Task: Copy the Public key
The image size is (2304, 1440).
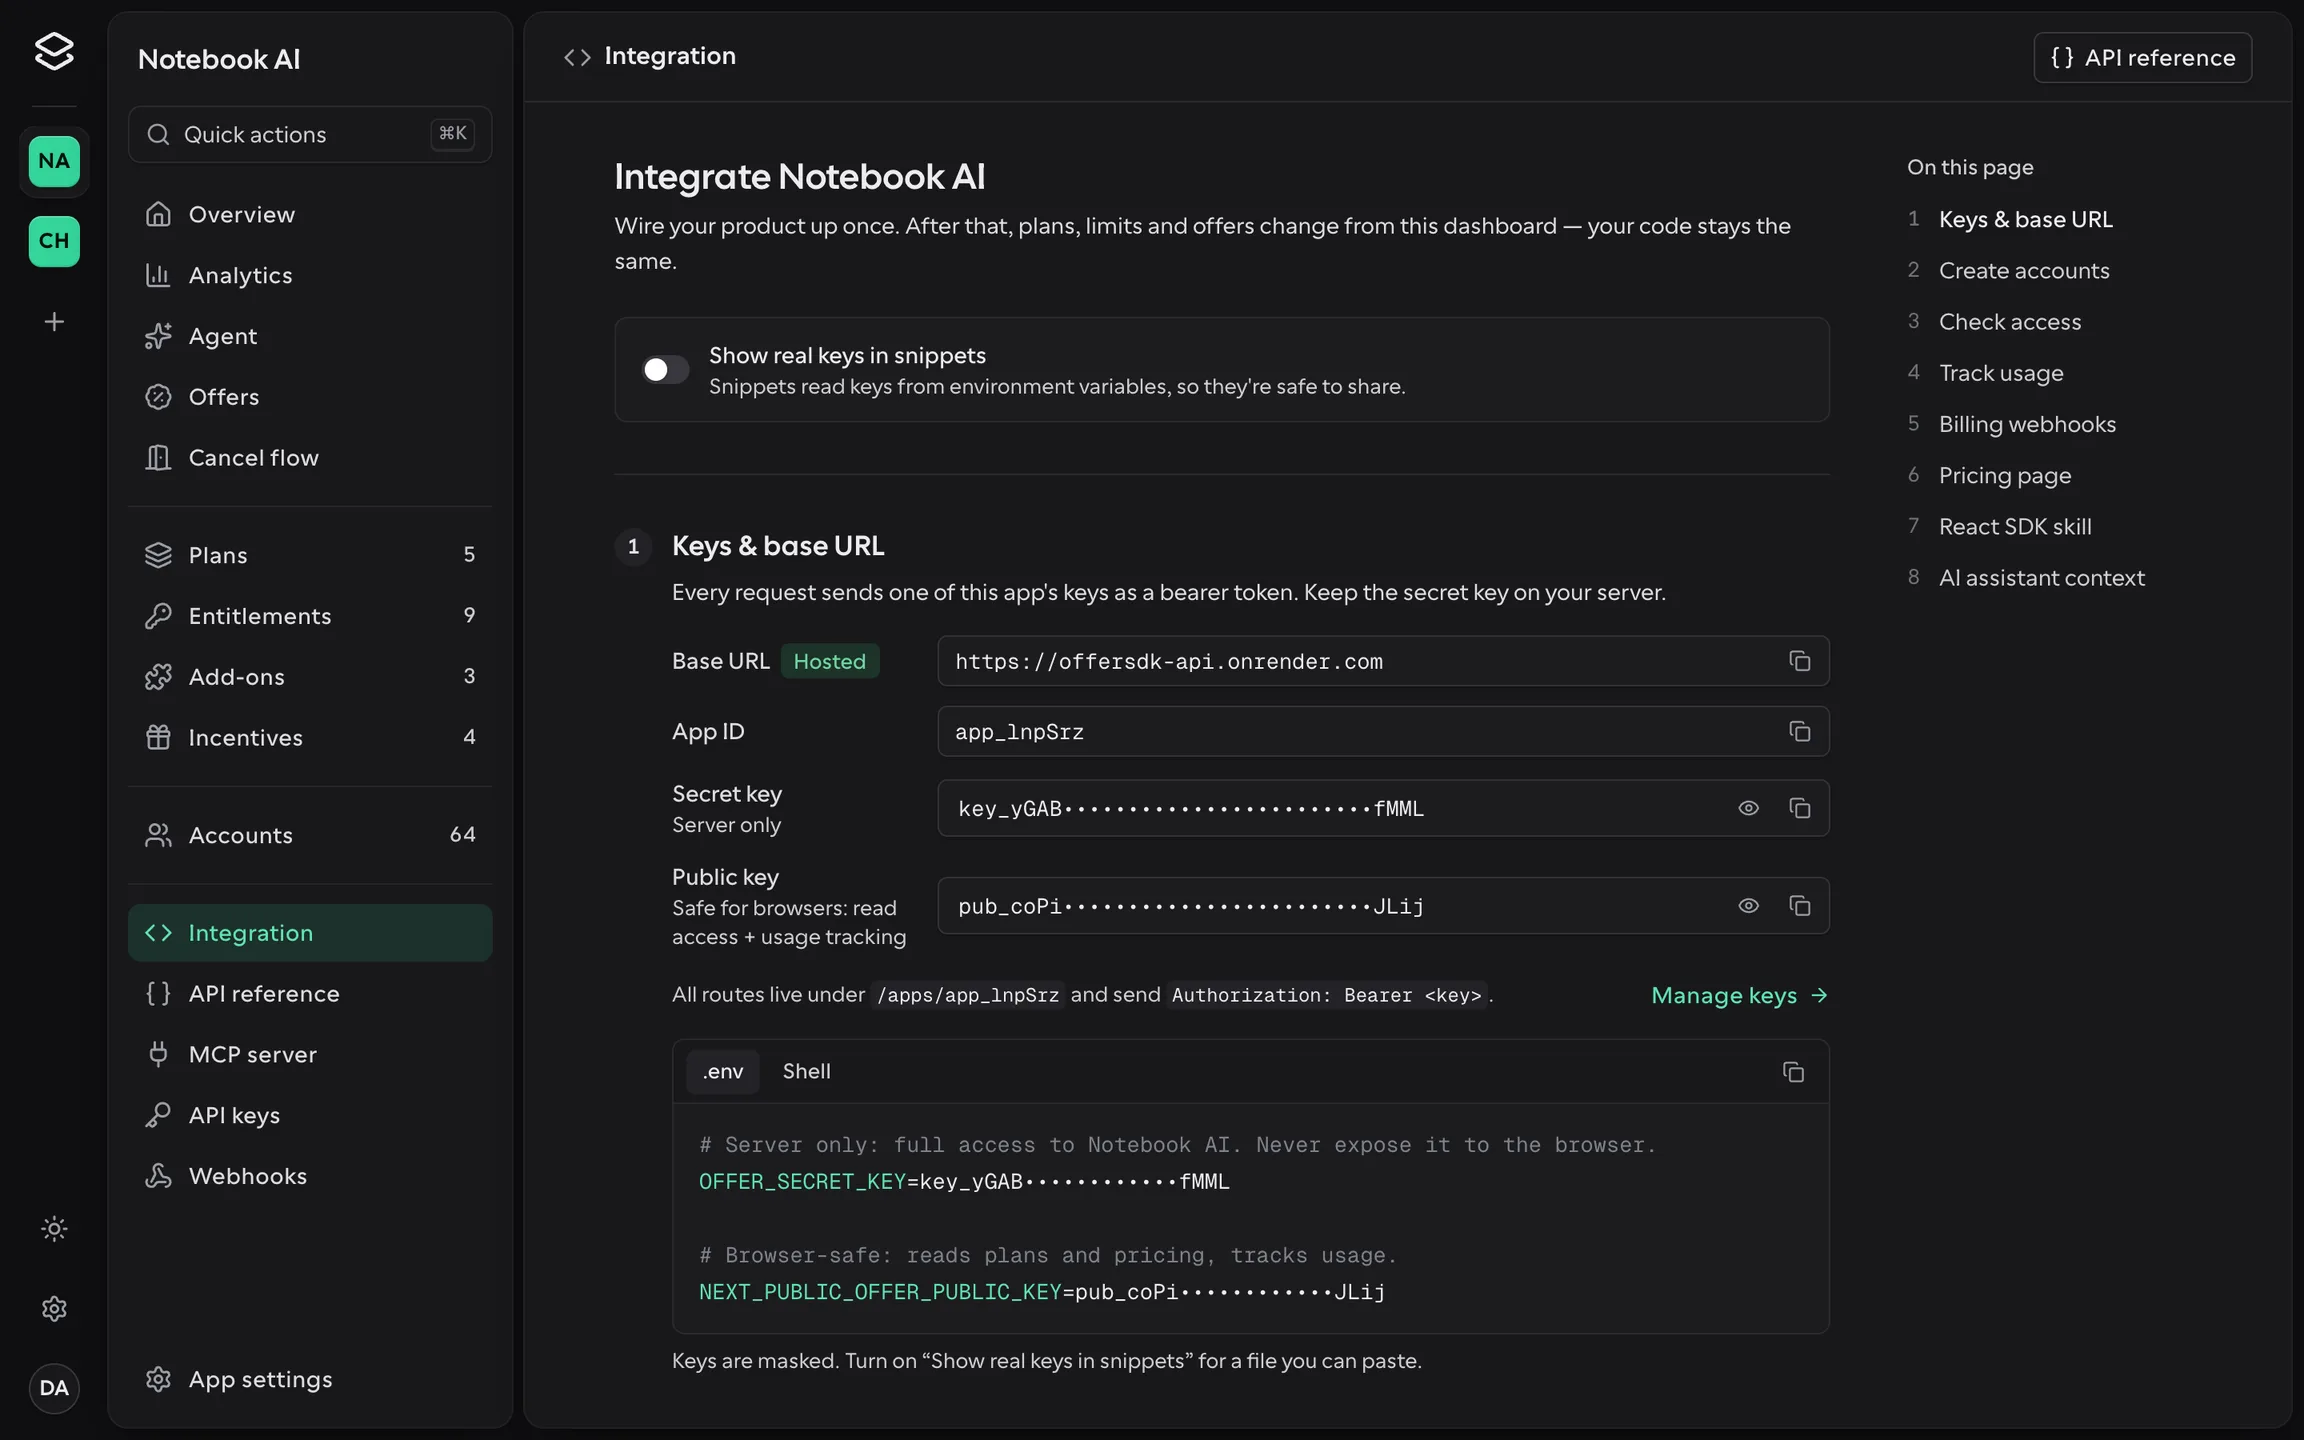Action: [1799, 906]
